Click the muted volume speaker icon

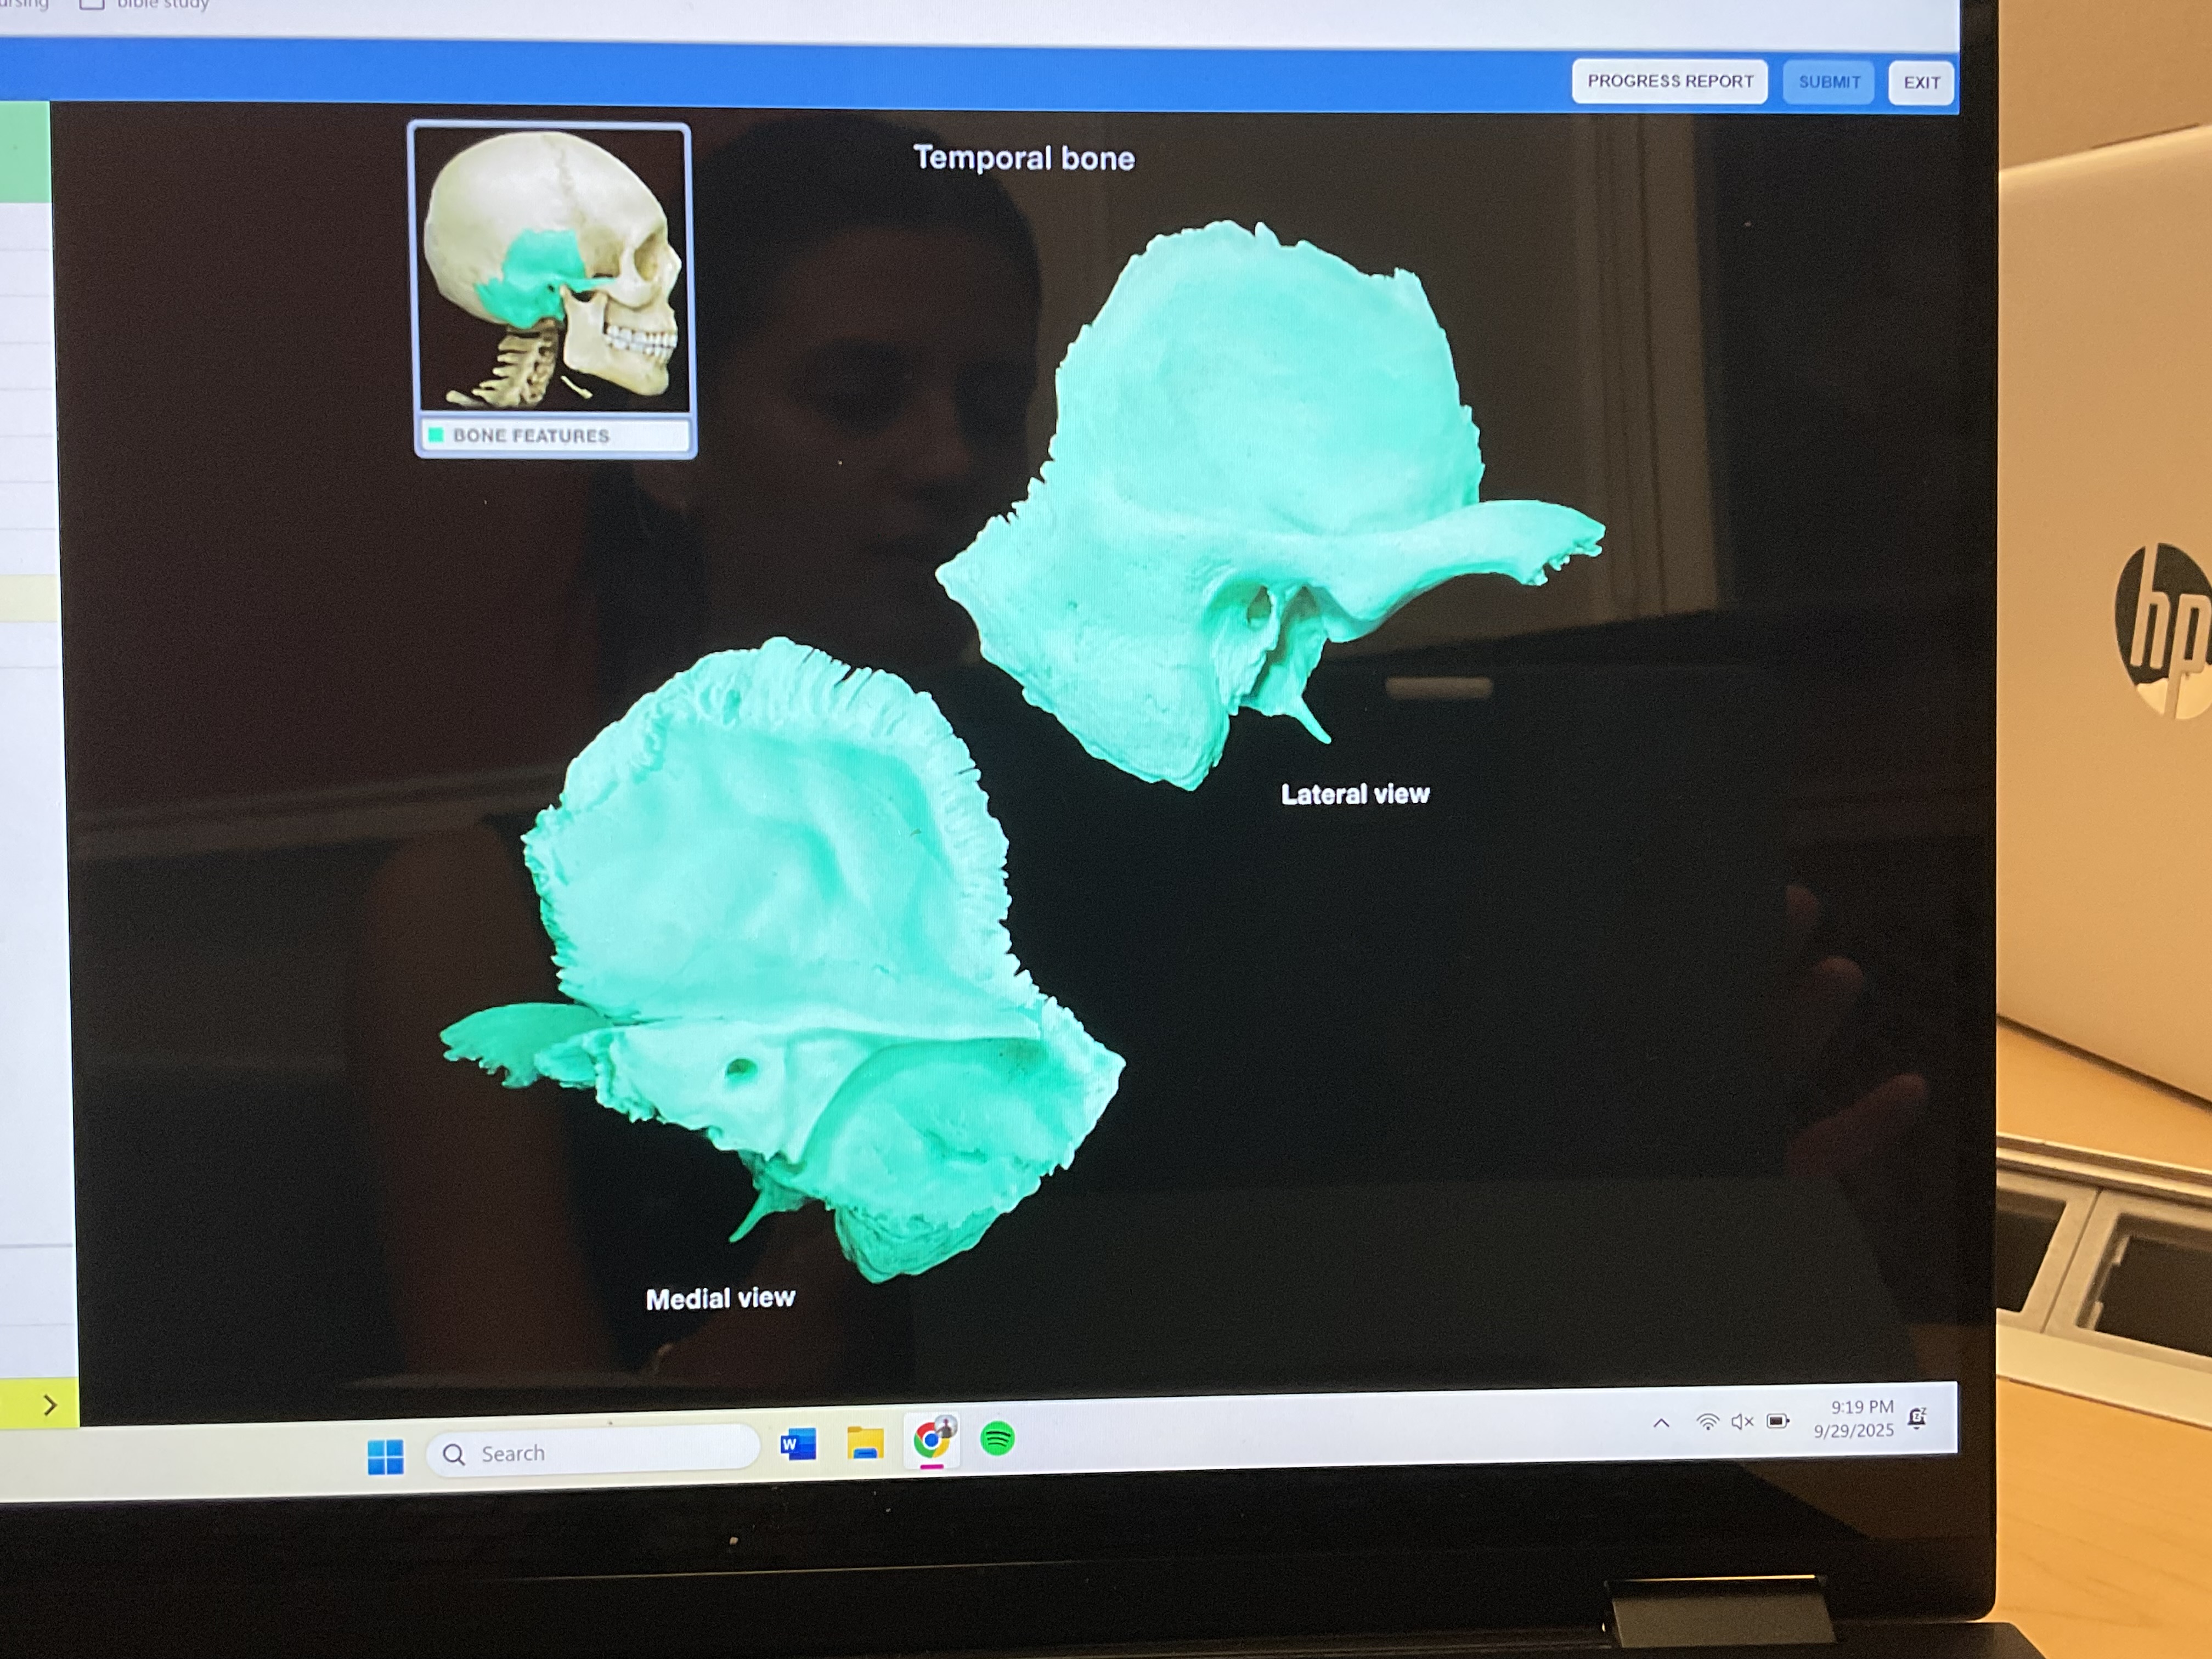[1742, 1421]
